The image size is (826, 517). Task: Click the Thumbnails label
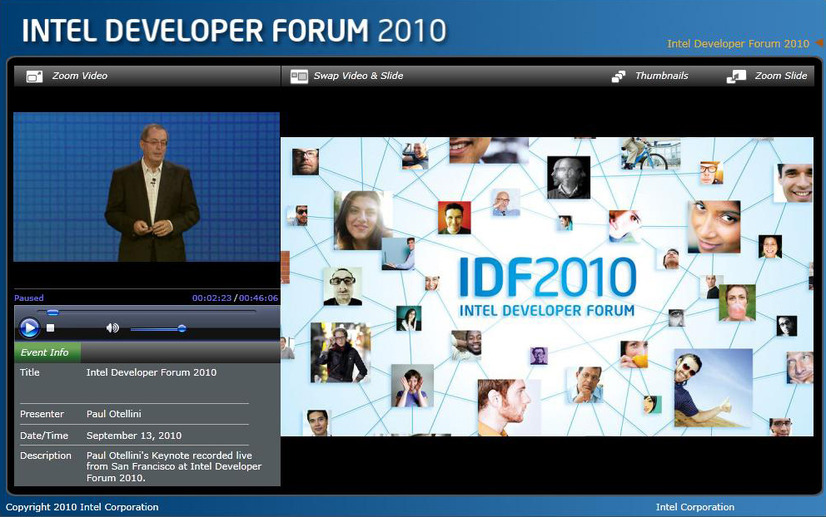coord(662,76)
